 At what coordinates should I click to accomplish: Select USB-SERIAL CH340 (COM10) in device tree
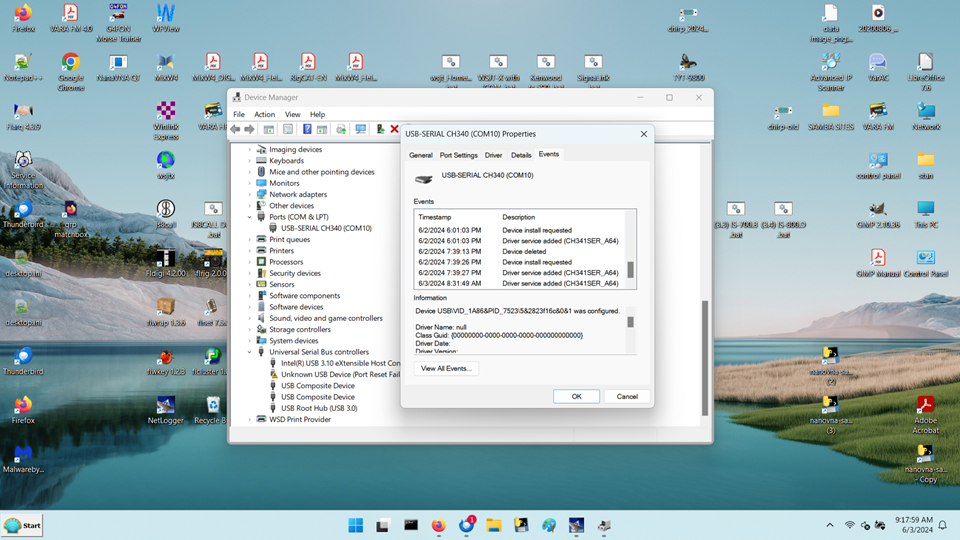coord(326,228)
